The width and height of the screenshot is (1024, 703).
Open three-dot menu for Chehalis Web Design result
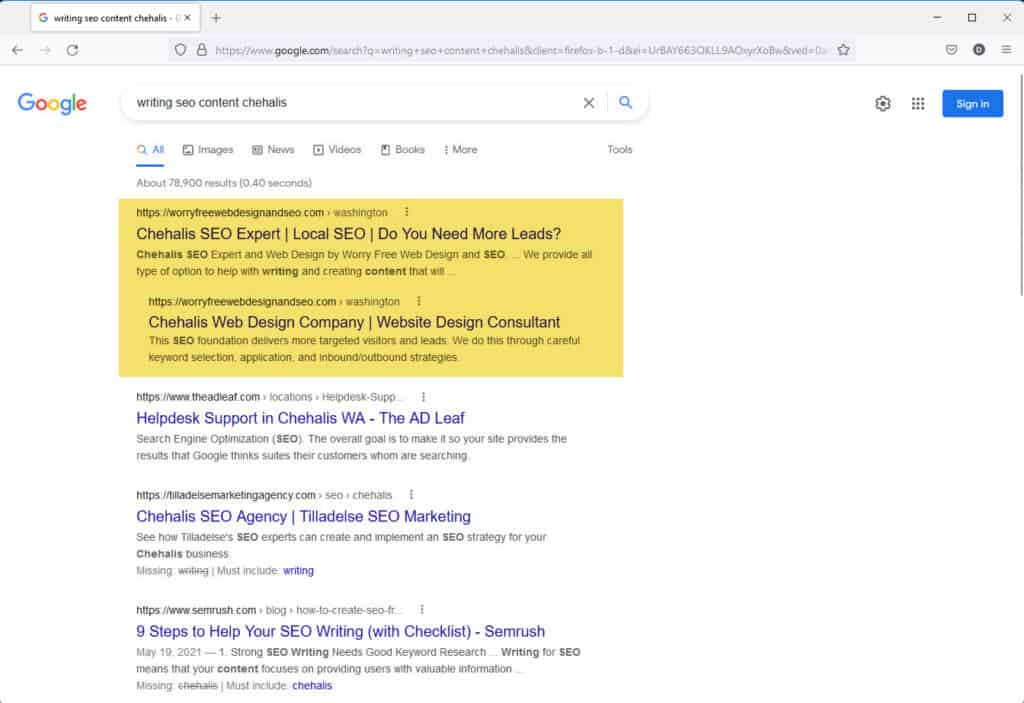click(x=419, y=301)
